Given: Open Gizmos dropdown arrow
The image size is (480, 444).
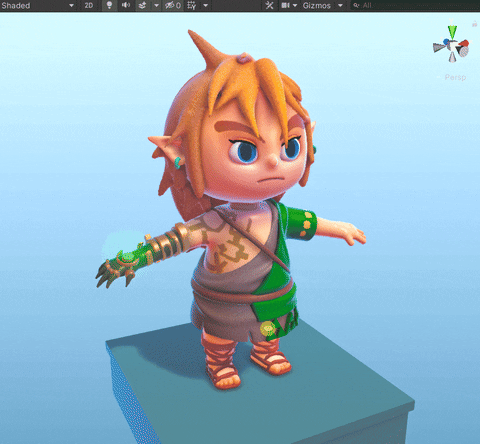Looking at the screenshot, I should [340, 5].
